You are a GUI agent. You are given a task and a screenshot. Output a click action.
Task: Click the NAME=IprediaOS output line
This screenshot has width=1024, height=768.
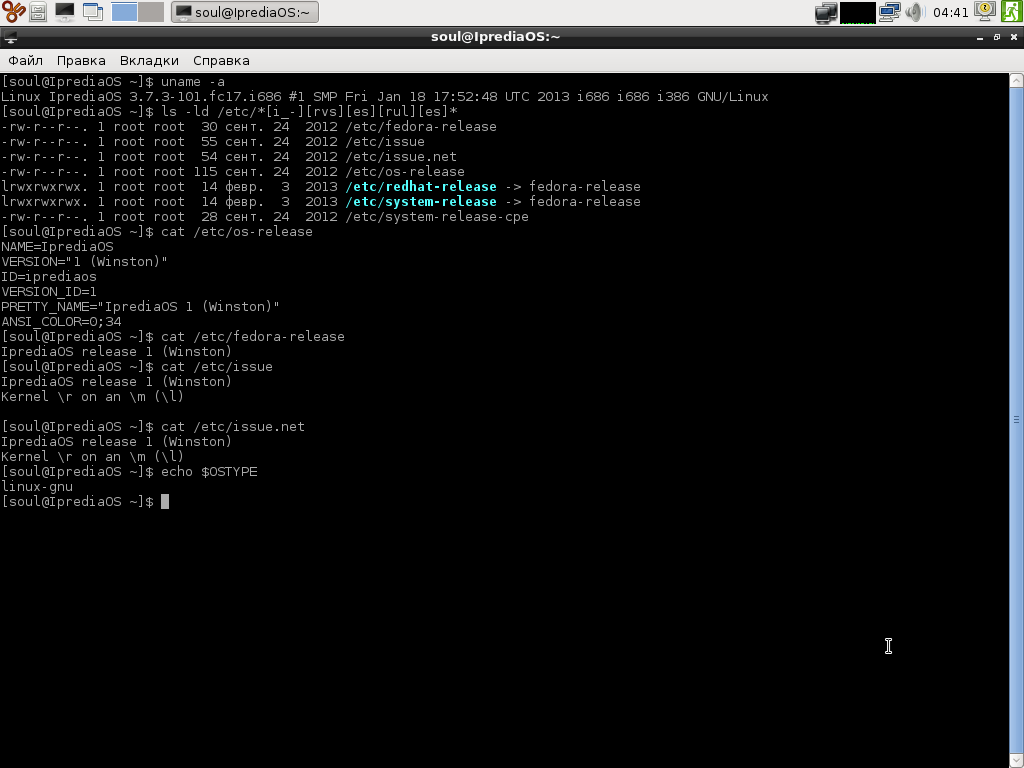point(57,247)
